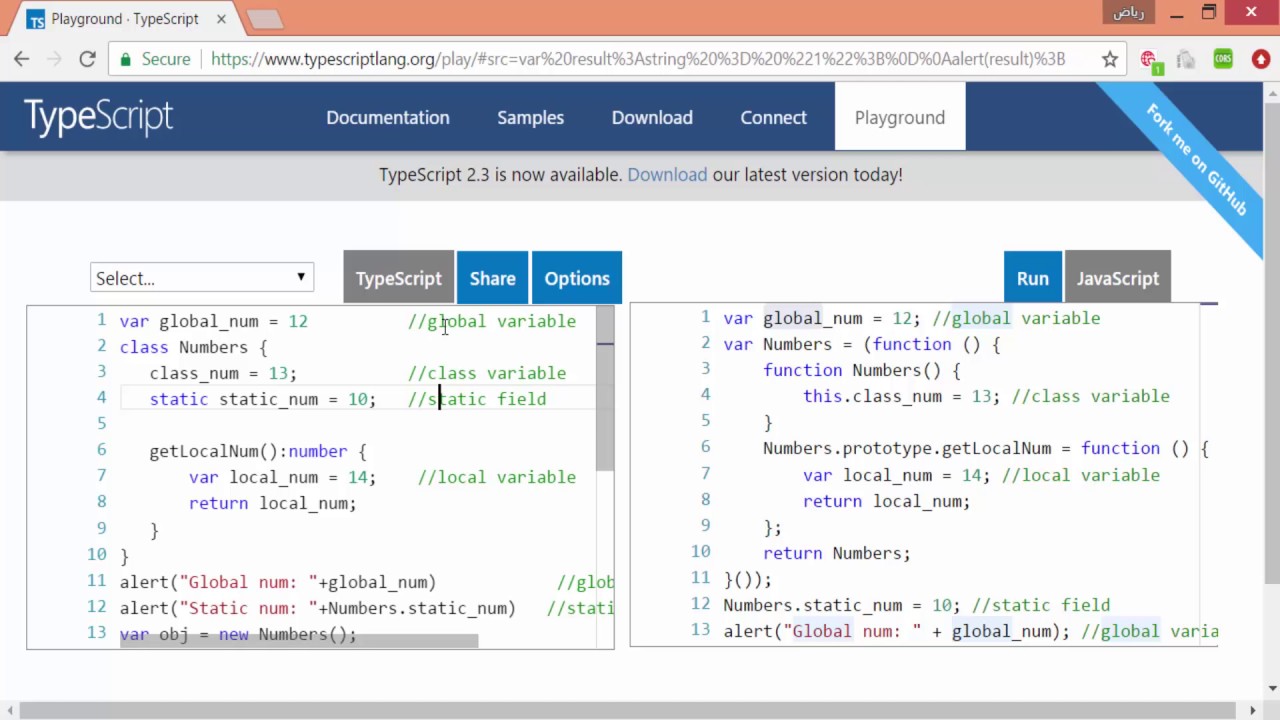Click the Chrome profile name button
This screenshot has height=720, width=1280.
pos(1128,12)
